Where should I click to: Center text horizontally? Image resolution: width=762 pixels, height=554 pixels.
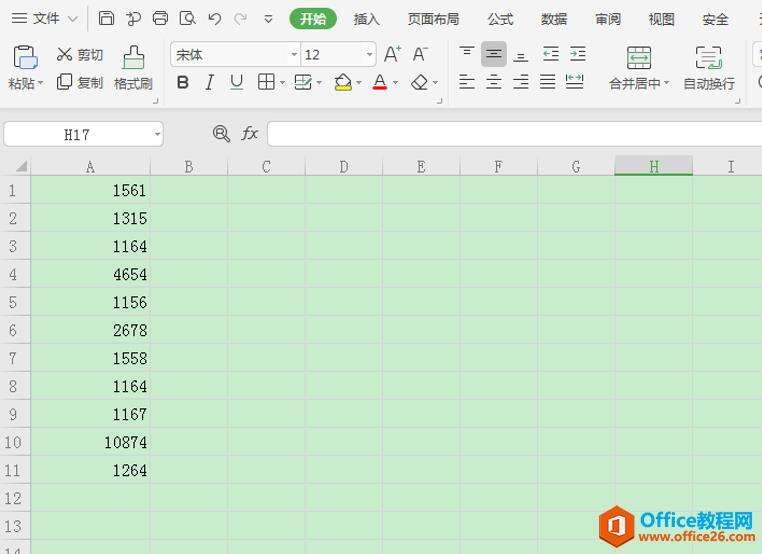click(x=494, y=82)
